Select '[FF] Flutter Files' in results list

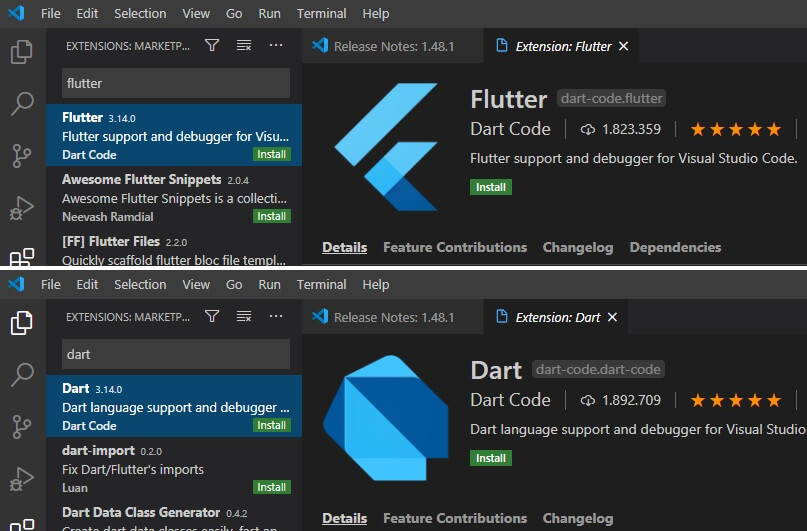coord(174,249)
